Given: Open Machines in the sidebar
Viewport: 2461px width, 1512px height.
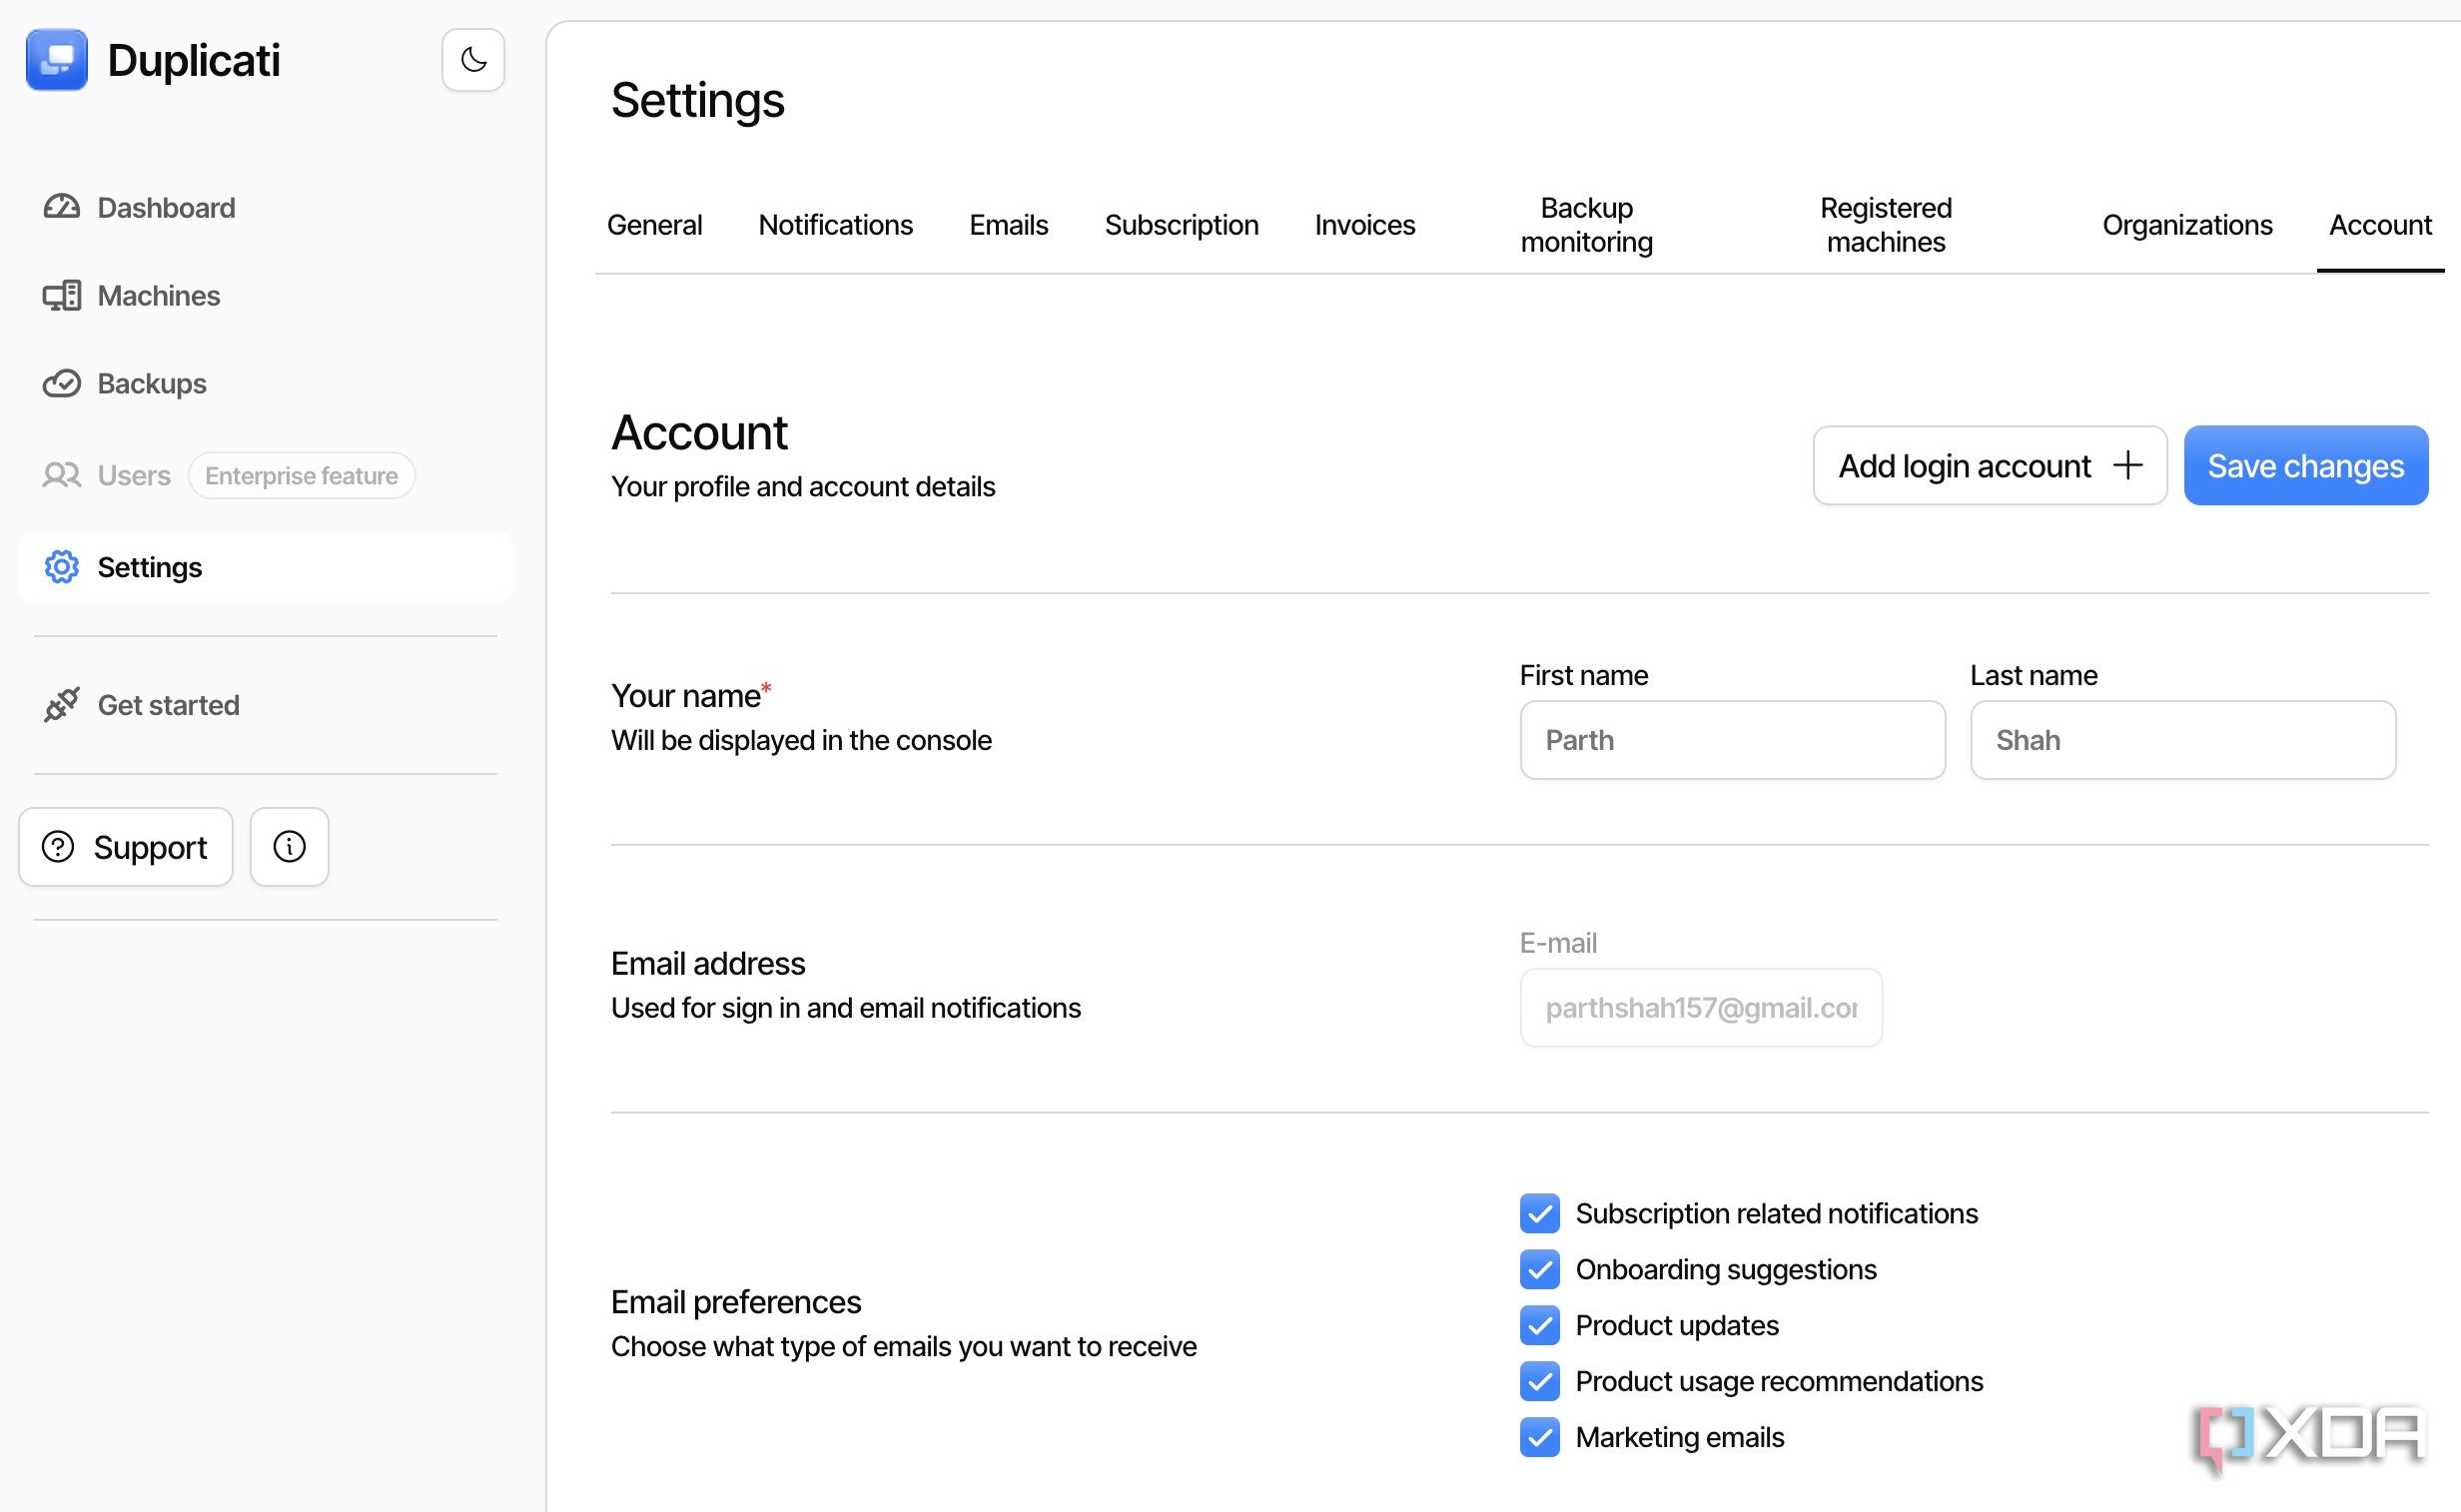Looking at the screenshot, I should 158,295.
